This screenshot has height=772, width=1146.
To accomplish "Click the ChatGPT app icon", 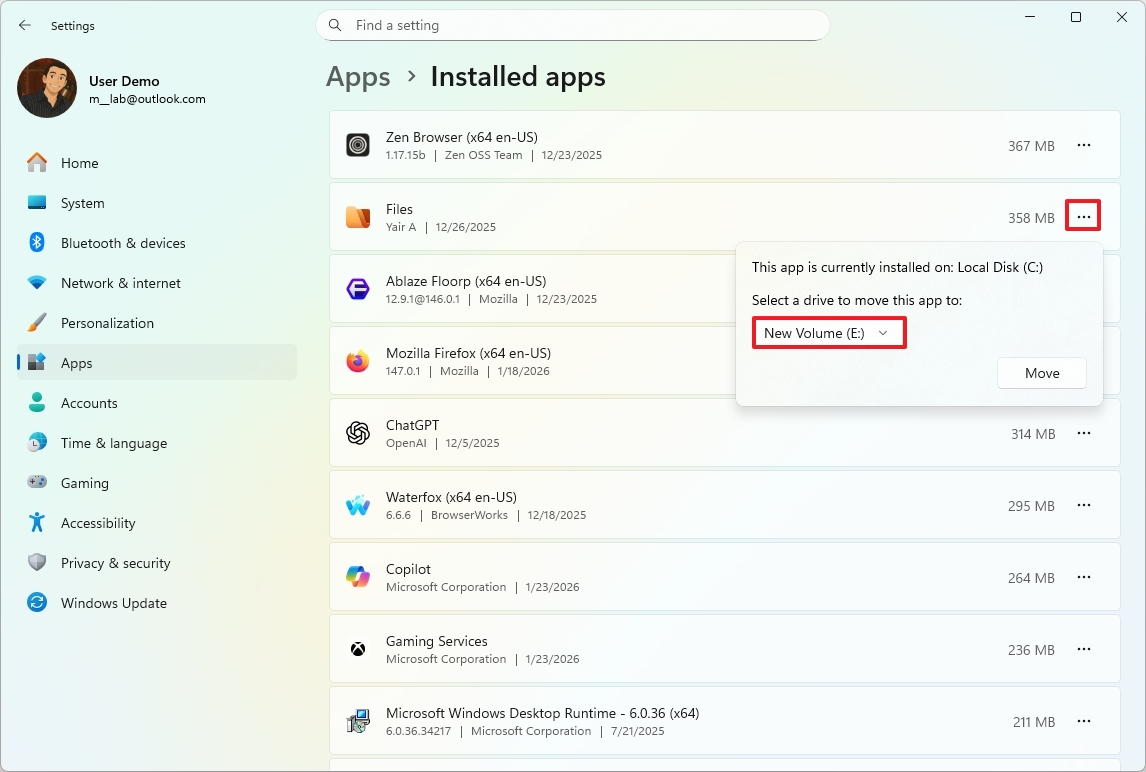I will (x=358, y=433).
